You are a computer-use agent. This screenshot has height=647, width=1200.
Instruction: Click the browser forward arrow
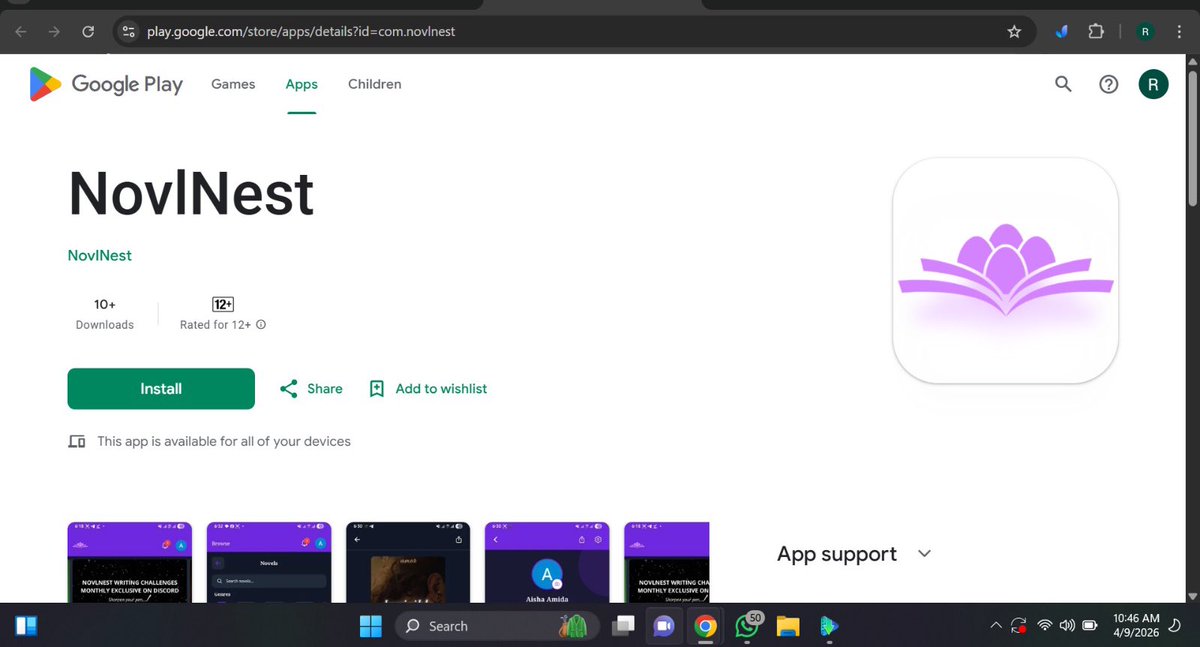click(55, 31)
